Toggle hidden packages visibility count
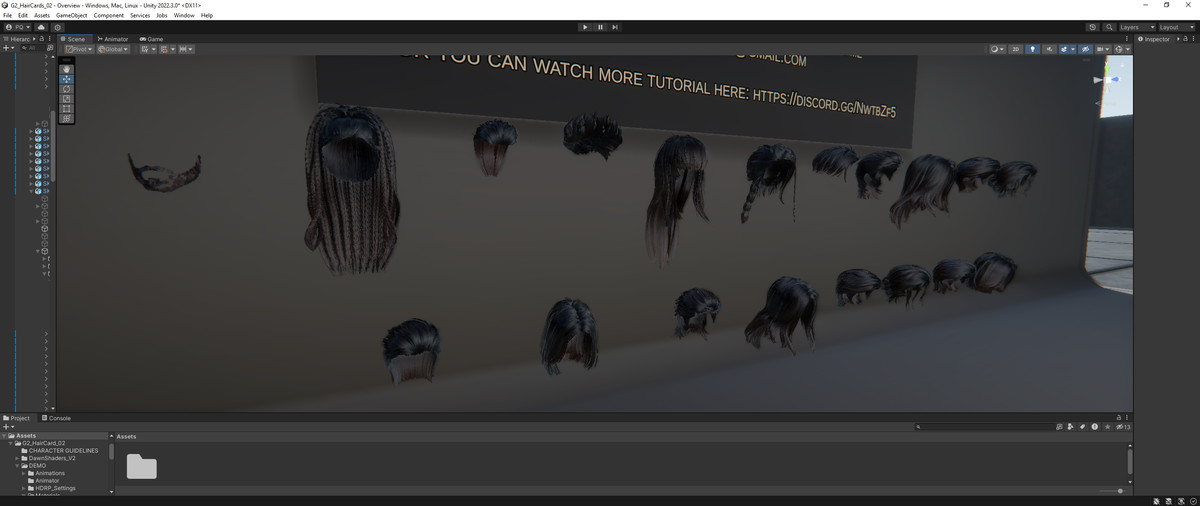1200x506 pixels. pos(1123,427)
